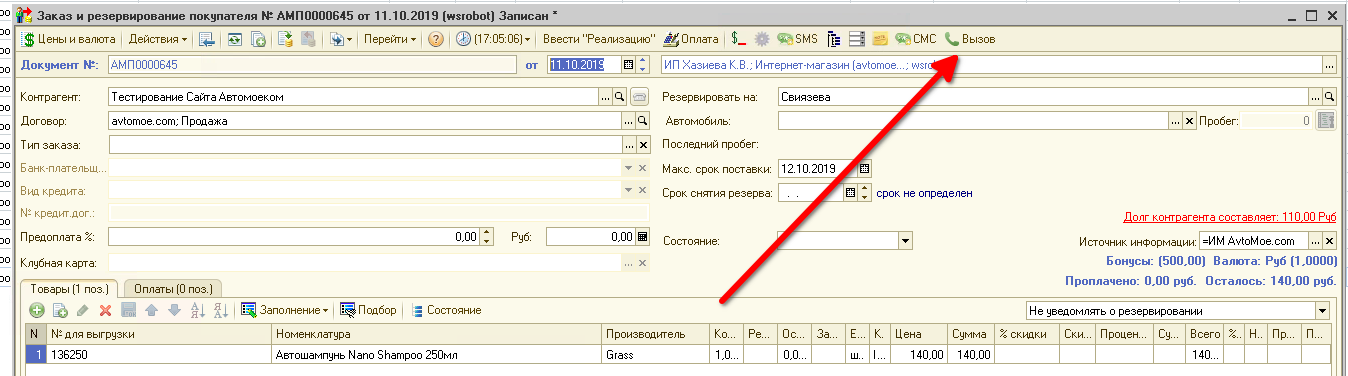Click the structure tree icon in toolbar

tap(834, 39)
